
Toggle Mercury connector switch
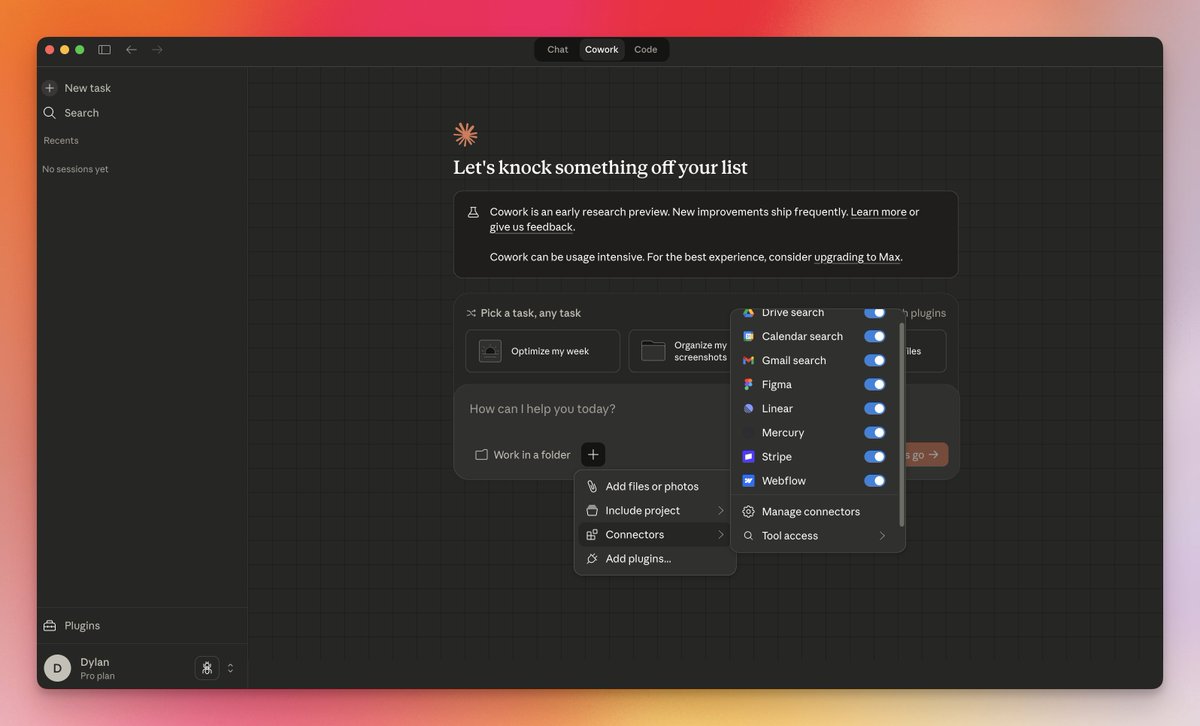coord(875,433)
